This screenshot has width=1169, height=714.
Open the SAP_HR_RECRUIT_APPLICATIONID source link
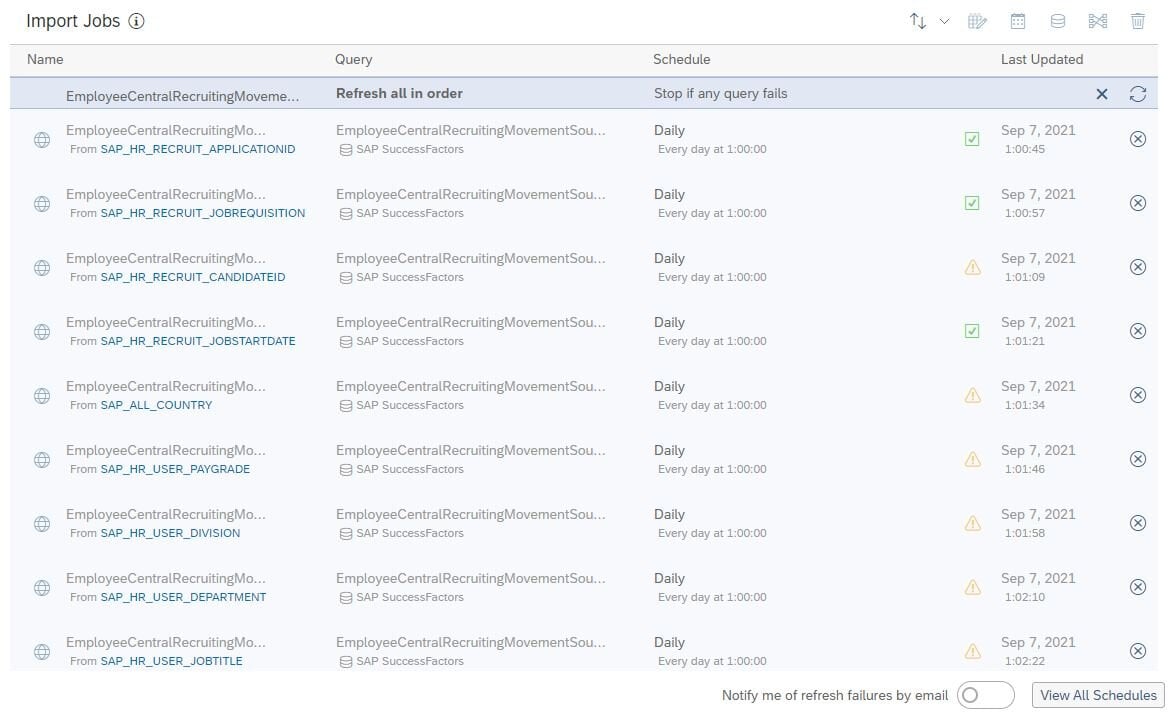(x=197, y=149)
